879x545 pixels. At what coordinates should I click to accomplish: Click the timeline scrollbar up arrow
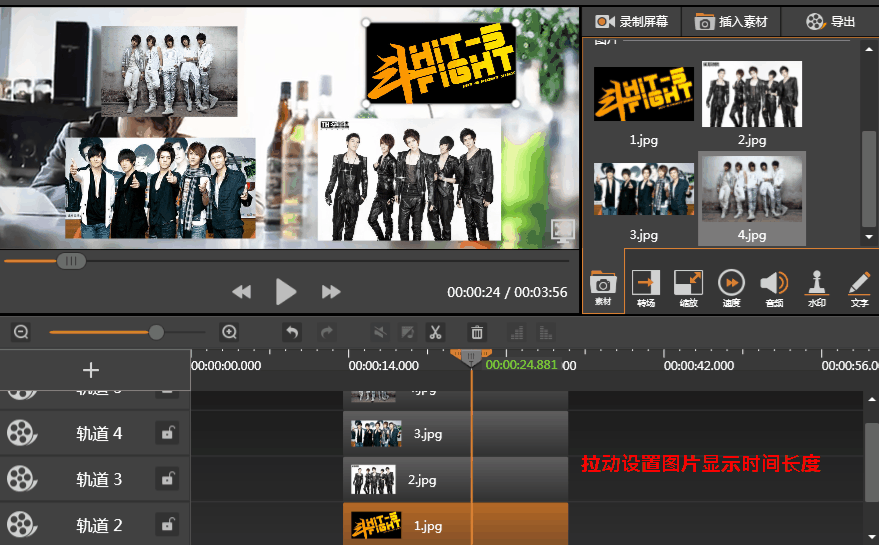(x=872, y=399)
